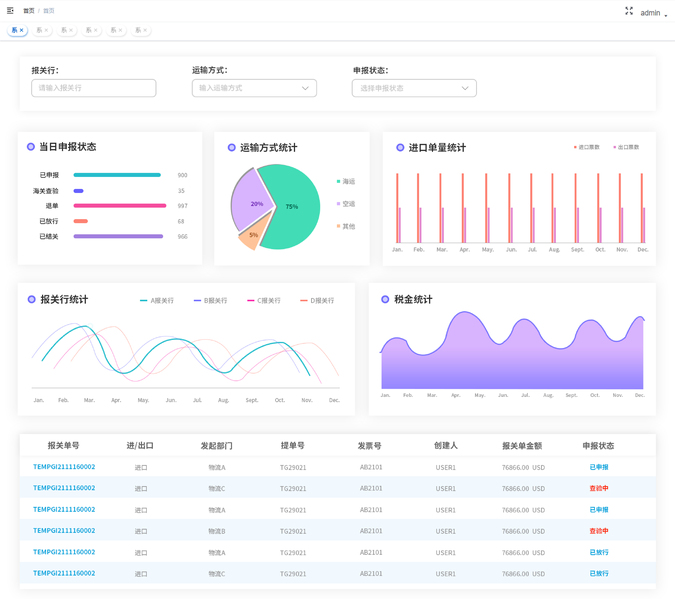Toggle the D报关行 series legend
Screen dimensions: 675x600
pos(317,300)
